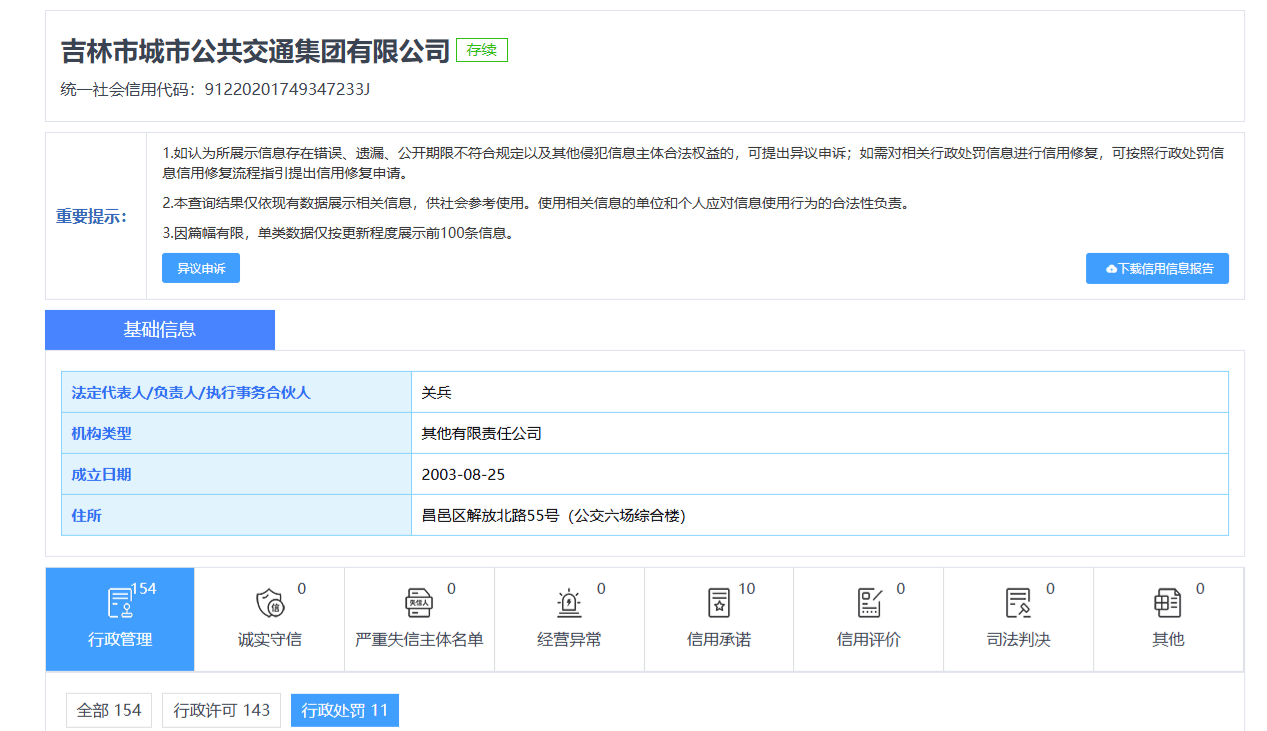Select the company name 吉林市城市公共交通集团有限公司

(x=252, y=49)
